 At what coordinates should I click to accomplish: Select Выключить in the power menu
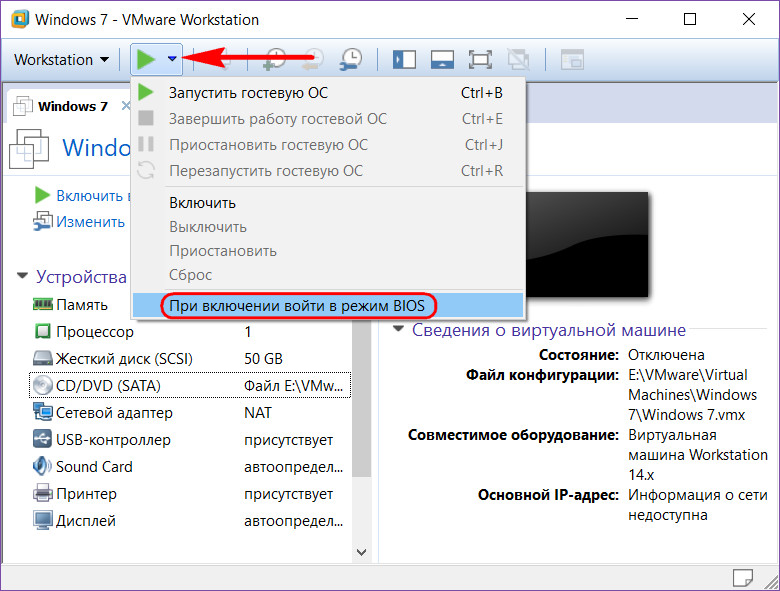(328, 227)
